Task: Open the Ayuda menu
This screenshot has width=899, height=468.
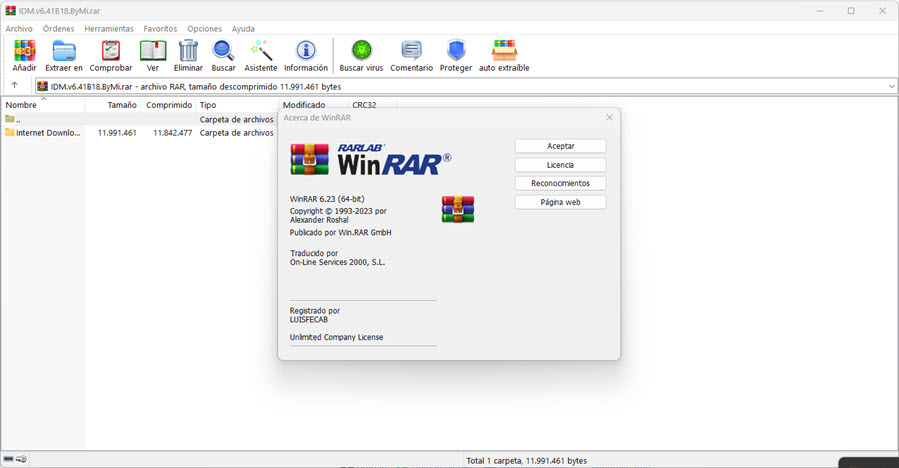Action: (243, 29)
